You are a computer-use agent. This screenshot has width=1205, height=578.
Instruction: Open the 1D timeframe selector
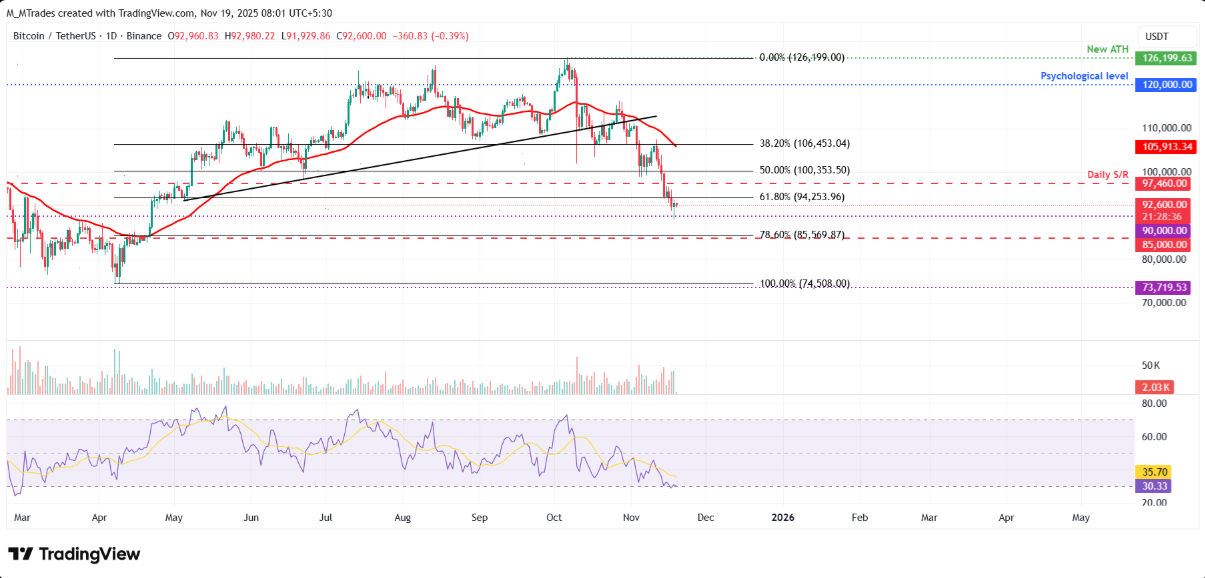(110, 36)
